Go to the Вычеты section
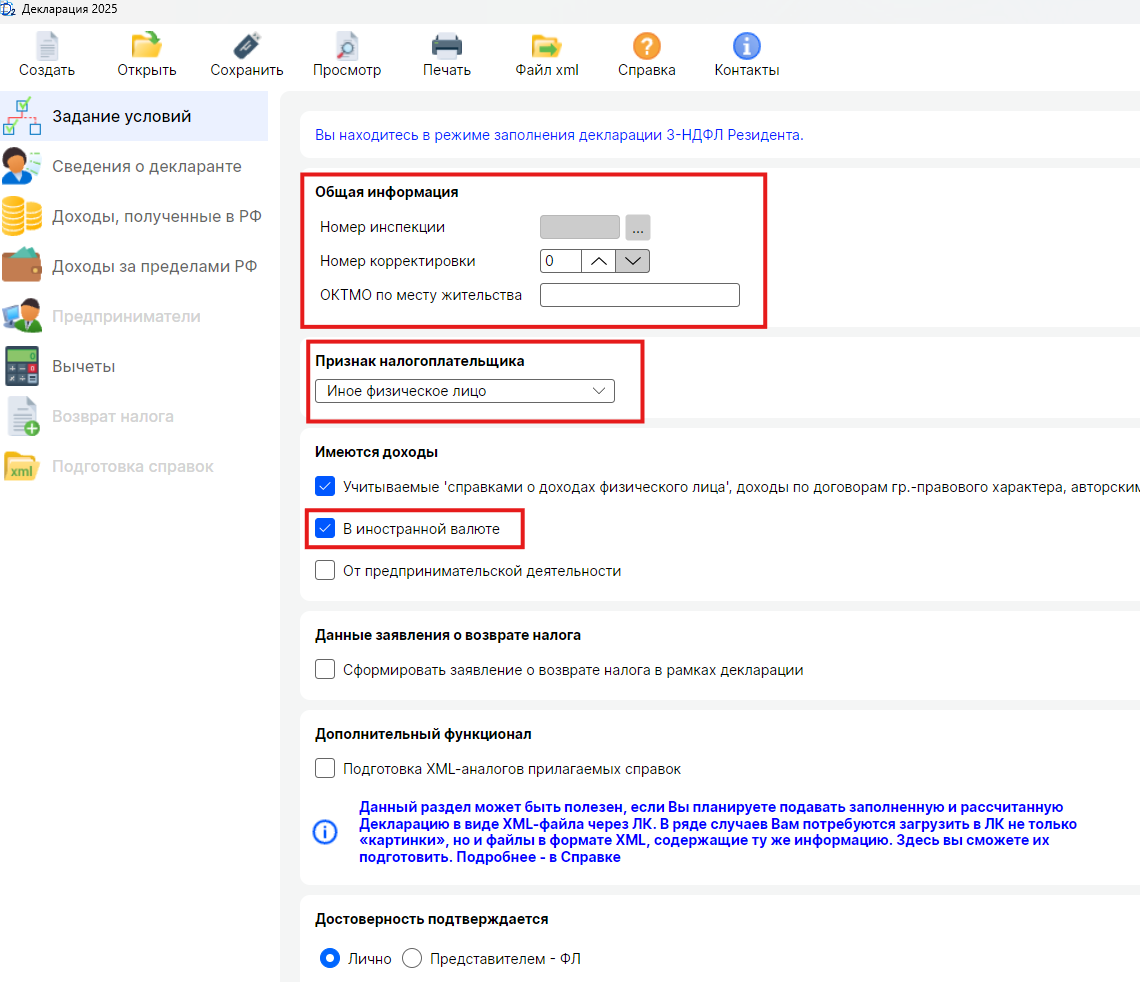Screen dimensions: 1140x982 [84, 367]
